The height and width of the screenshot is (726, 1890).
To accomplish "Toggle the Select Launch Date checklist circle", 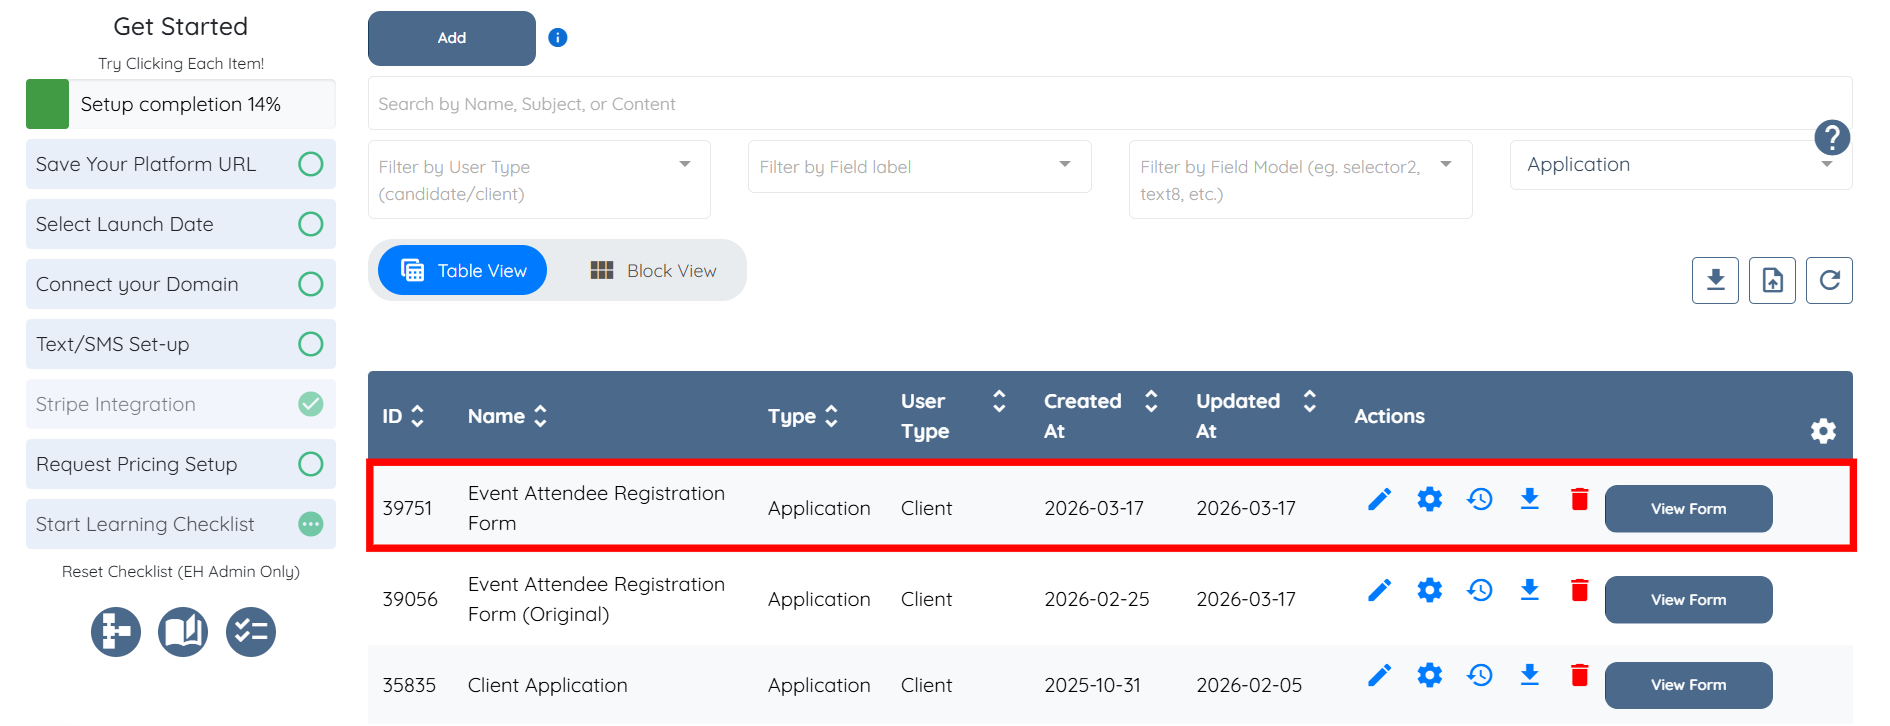I will pos(311,224).
